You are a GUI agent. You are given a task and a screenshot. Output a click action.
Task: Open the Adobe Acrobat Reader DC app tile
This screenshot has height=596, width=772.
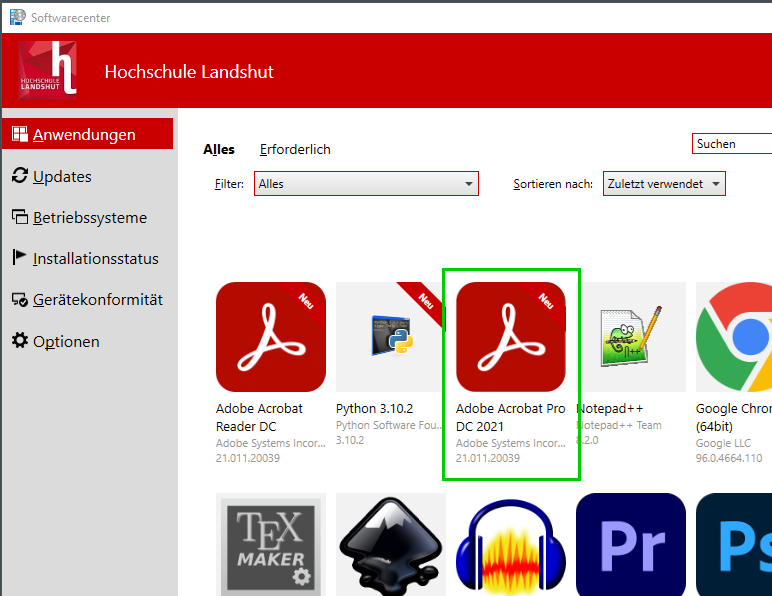point(270,337)
